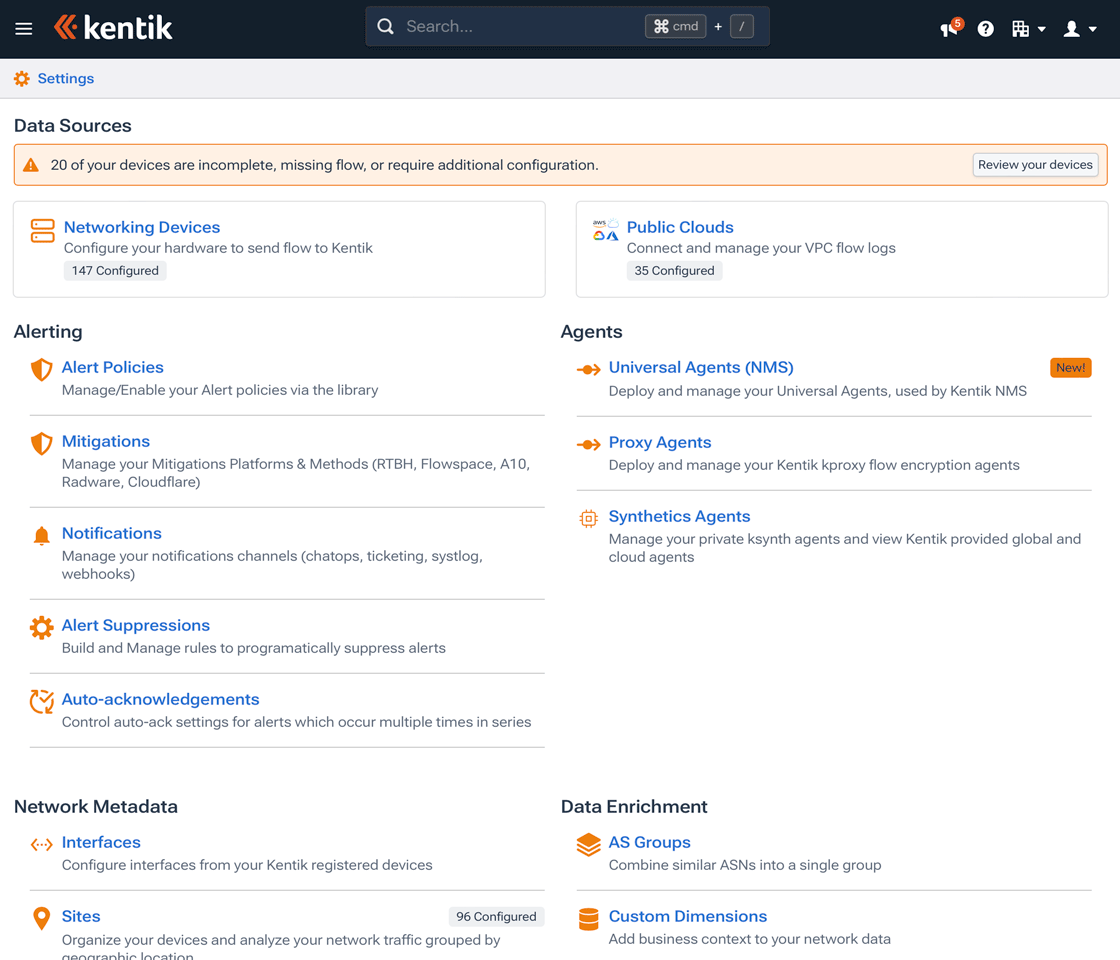Click the Review your devices button

point(1035,164)
